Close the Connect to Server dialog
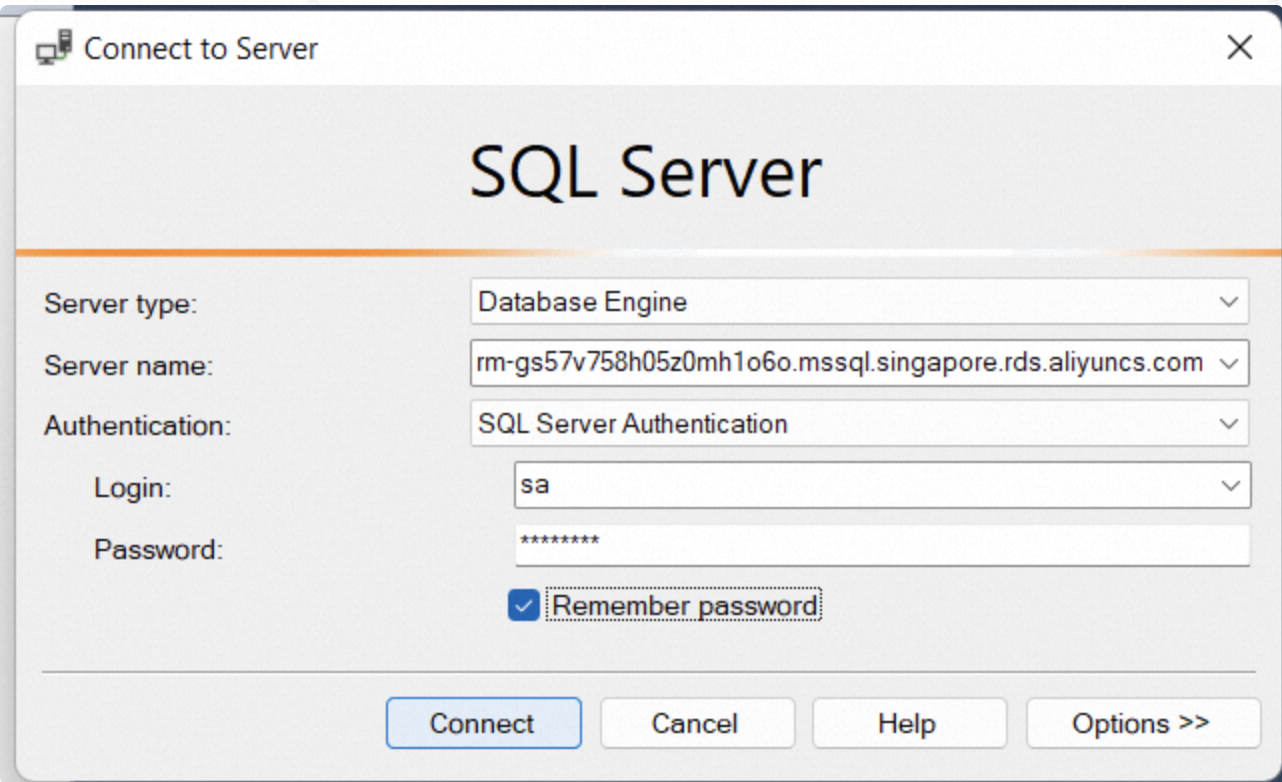The width and height of the screenshot is (1282, 782). [x=1239, y=47]
